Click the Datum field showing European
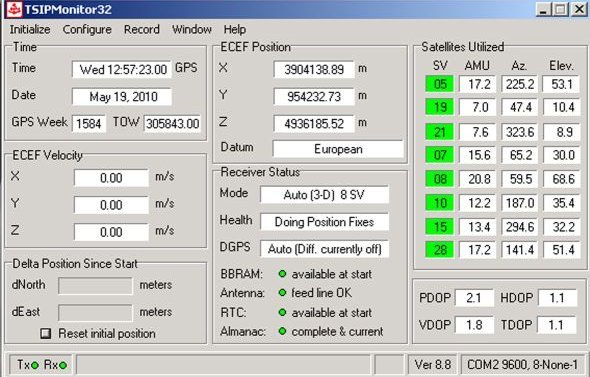The image size is (590, 377). coord(338,149)
